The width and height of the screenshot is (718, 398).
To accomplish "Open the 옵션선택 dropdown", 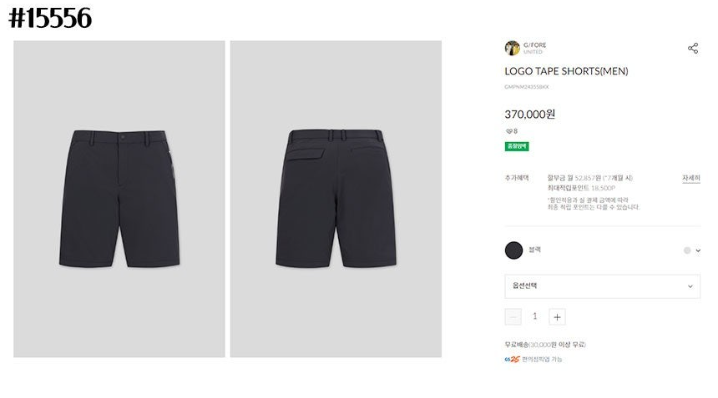I will (x=602, y=286).
